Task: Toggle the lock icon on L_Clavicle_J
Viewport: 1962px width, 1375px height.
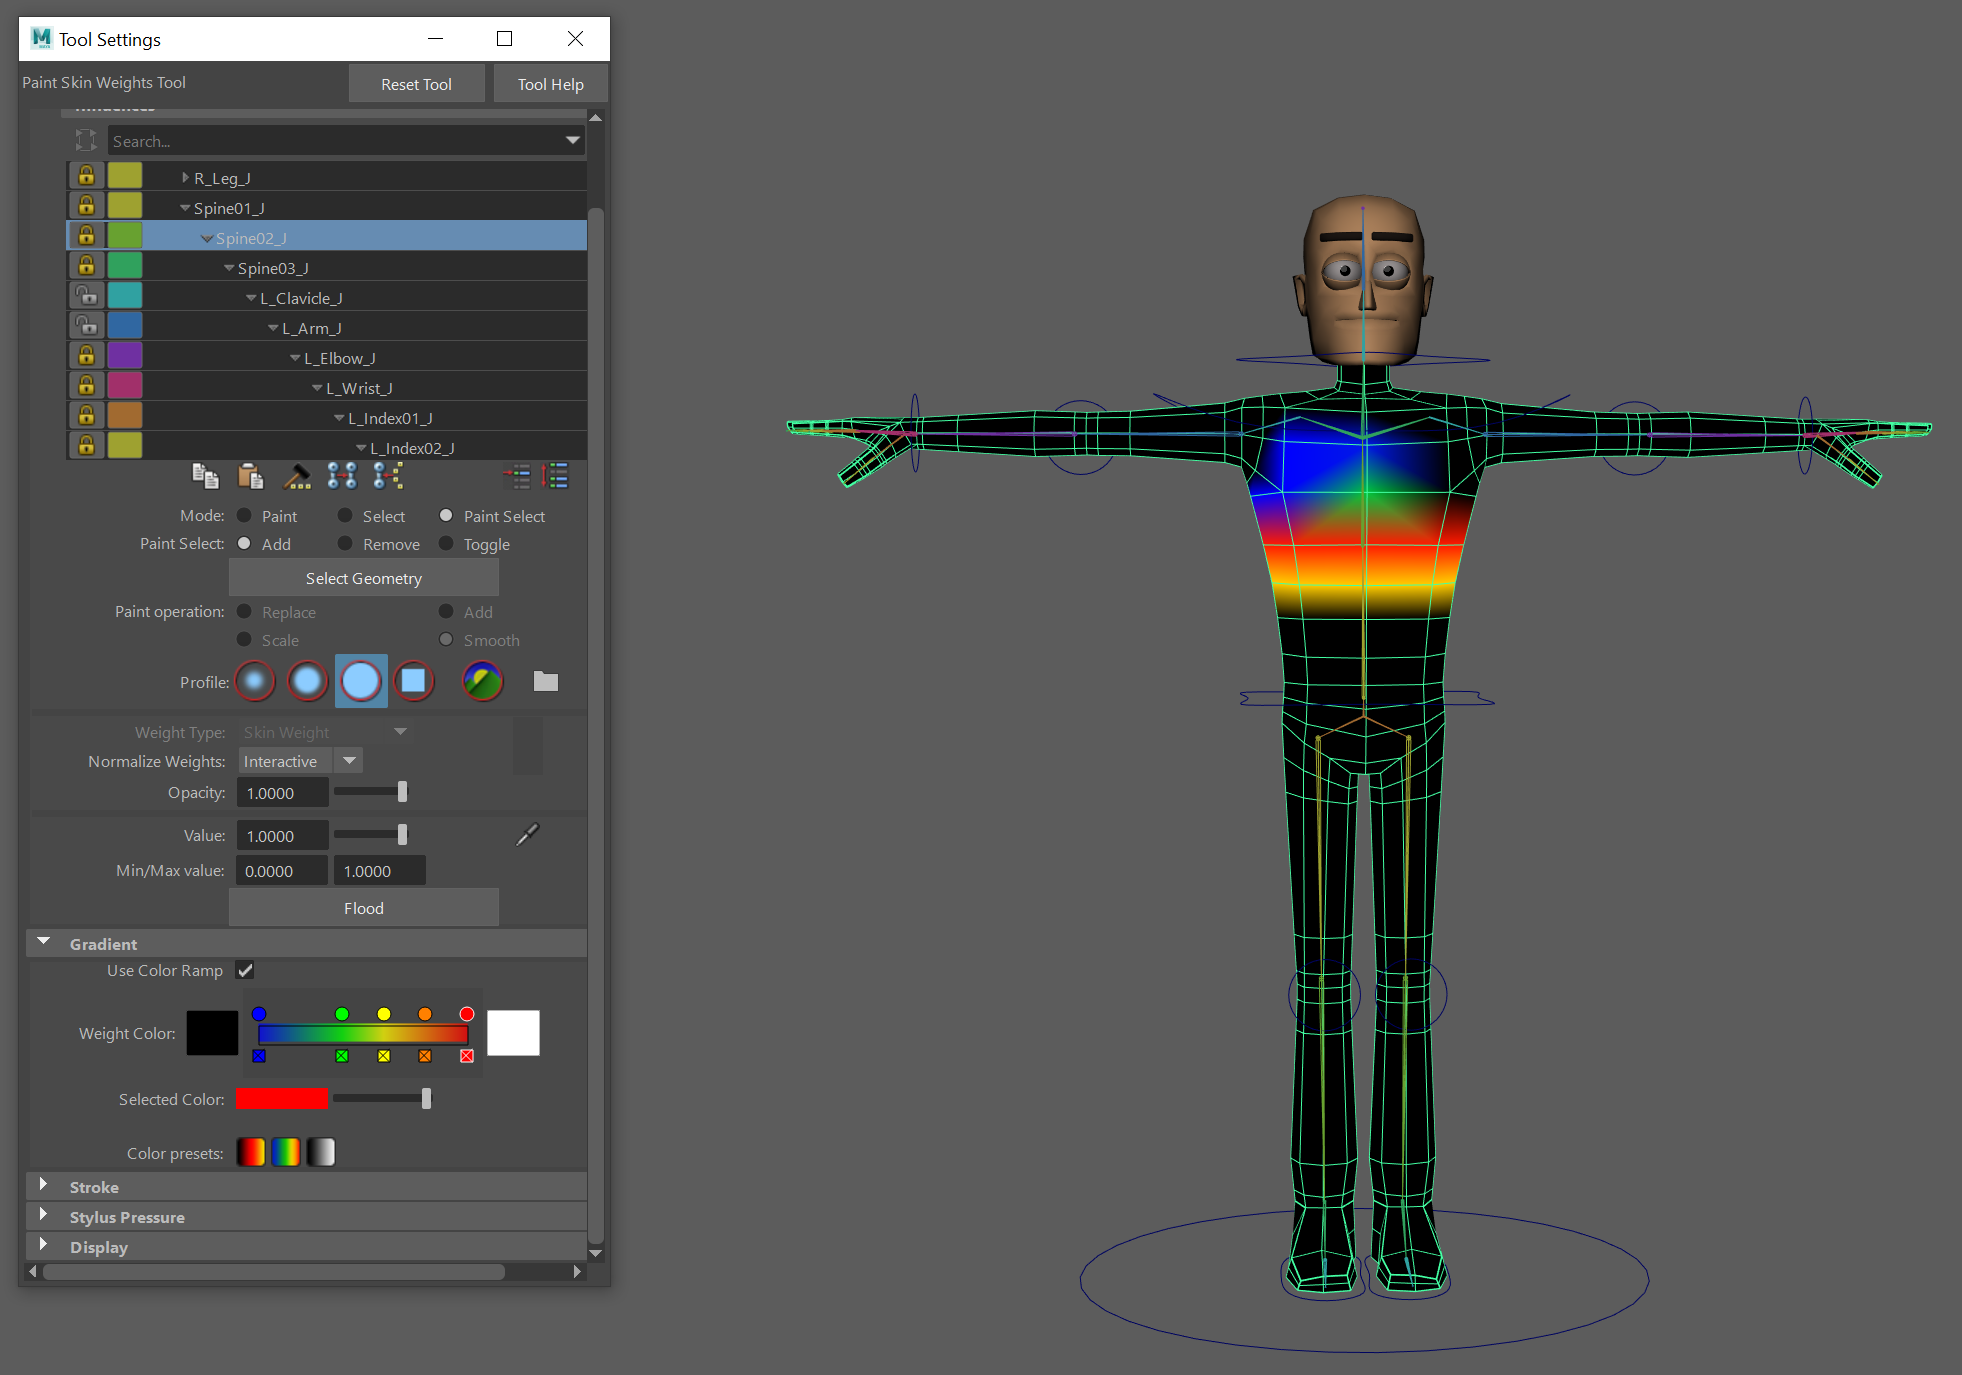Action: tap(87, 296)
